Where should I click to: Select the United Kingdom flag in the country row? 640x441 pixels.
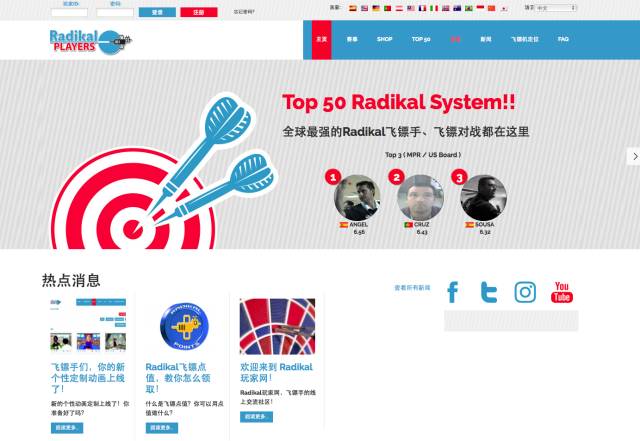pyautogui.click(x=445, y=8)
